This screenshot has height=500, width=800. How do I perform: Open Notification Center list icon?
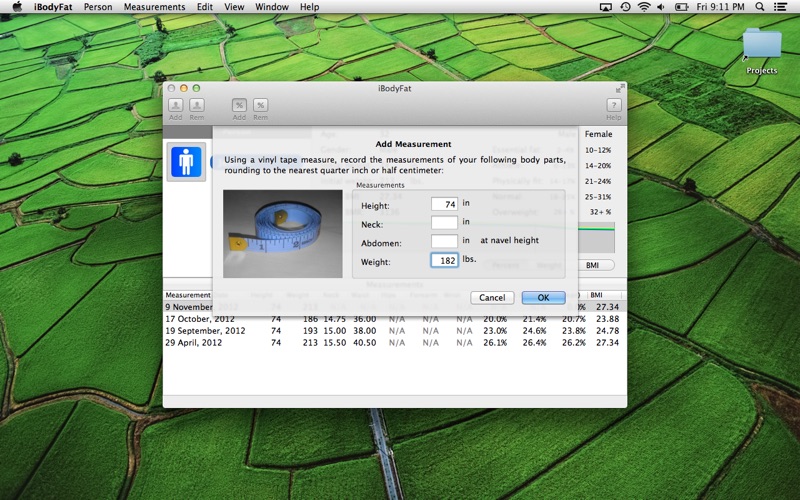pos(780,7)
